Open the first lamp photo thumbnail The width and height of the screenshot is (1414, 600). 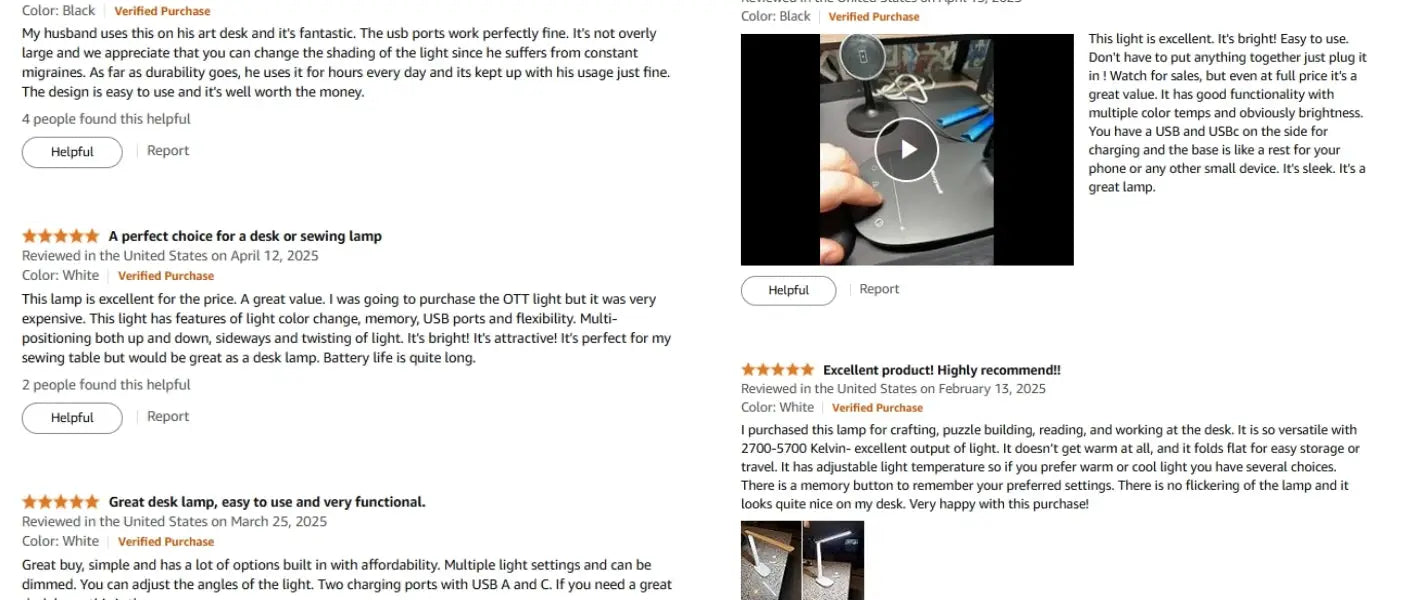(771, 560)
